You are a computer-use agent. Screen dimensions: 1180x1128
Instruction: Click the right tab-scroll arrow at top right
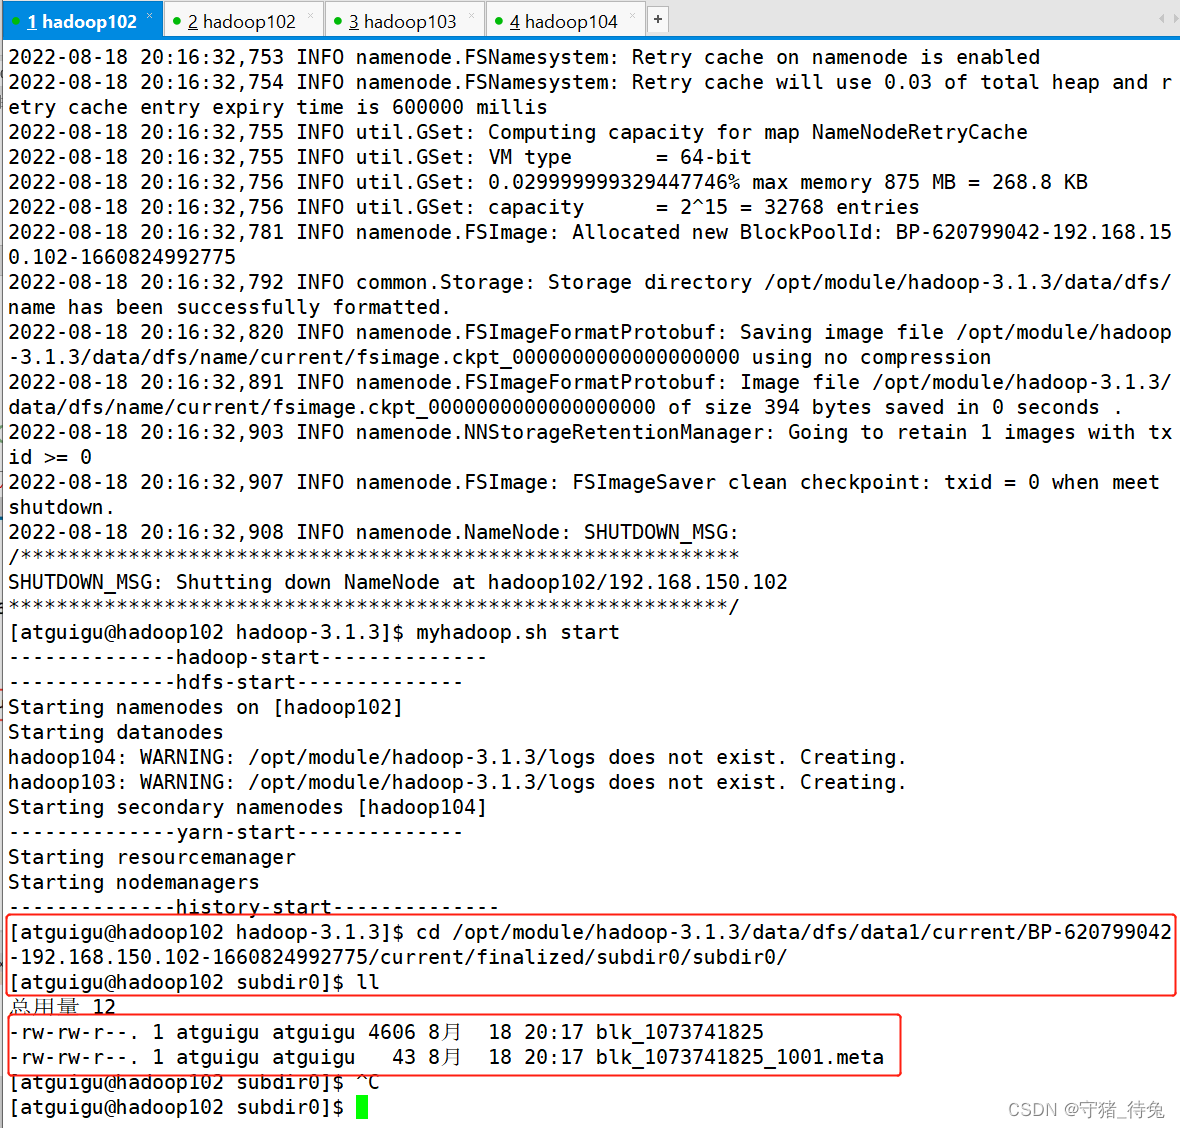(1177, 18)
